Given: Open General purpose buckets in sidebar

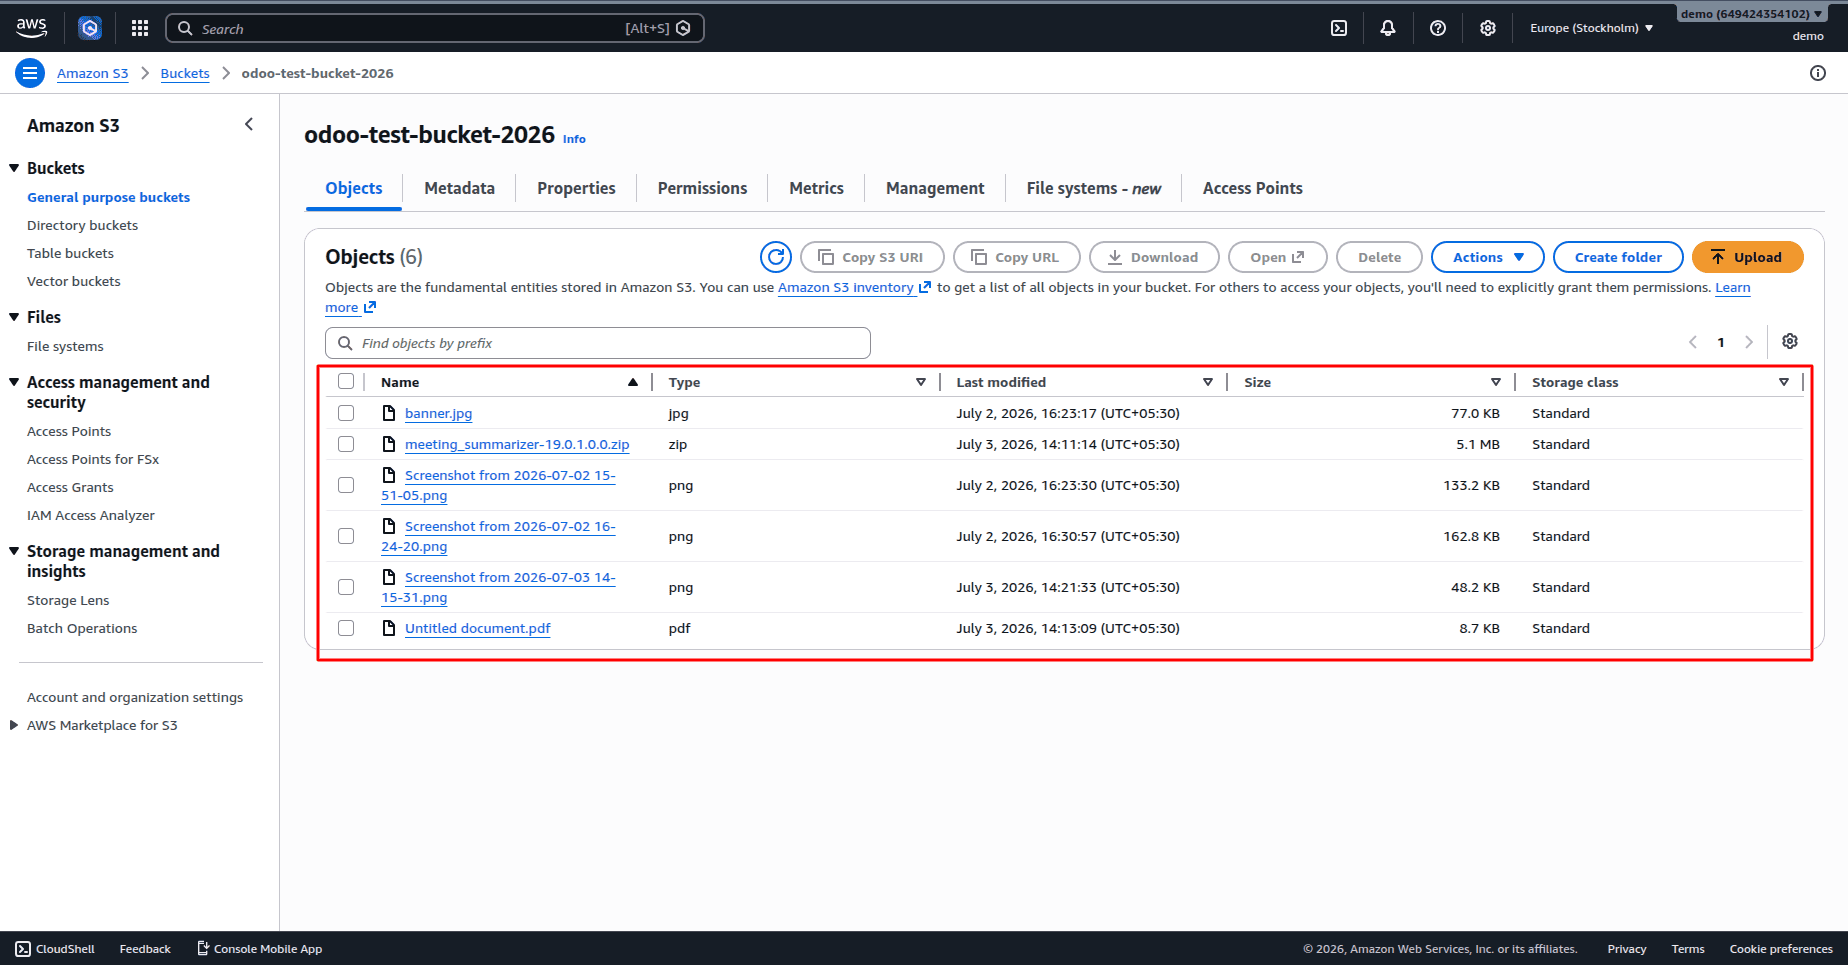Looking at the screenshot, I should click(x=108, y=197).
